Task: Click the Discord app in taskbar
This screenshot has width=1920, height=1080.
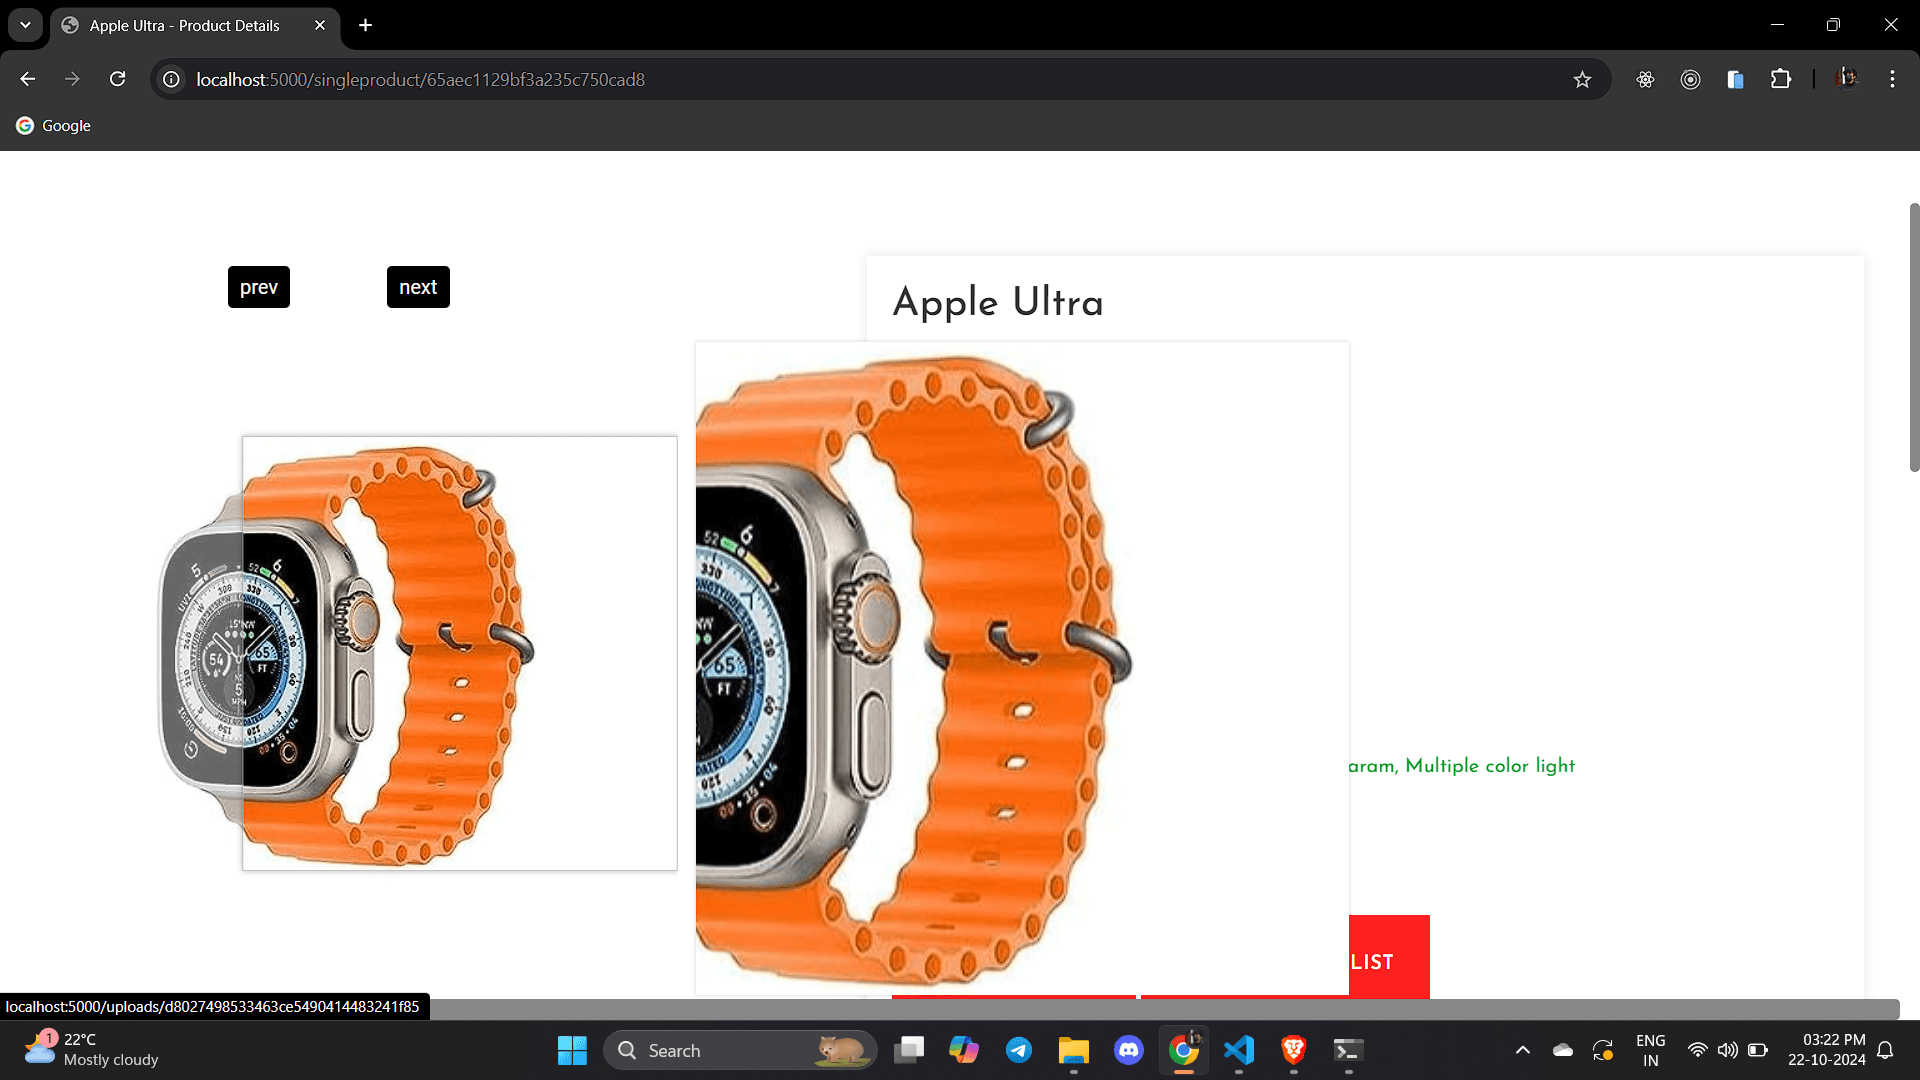Action: [x=1129, y=1050]
